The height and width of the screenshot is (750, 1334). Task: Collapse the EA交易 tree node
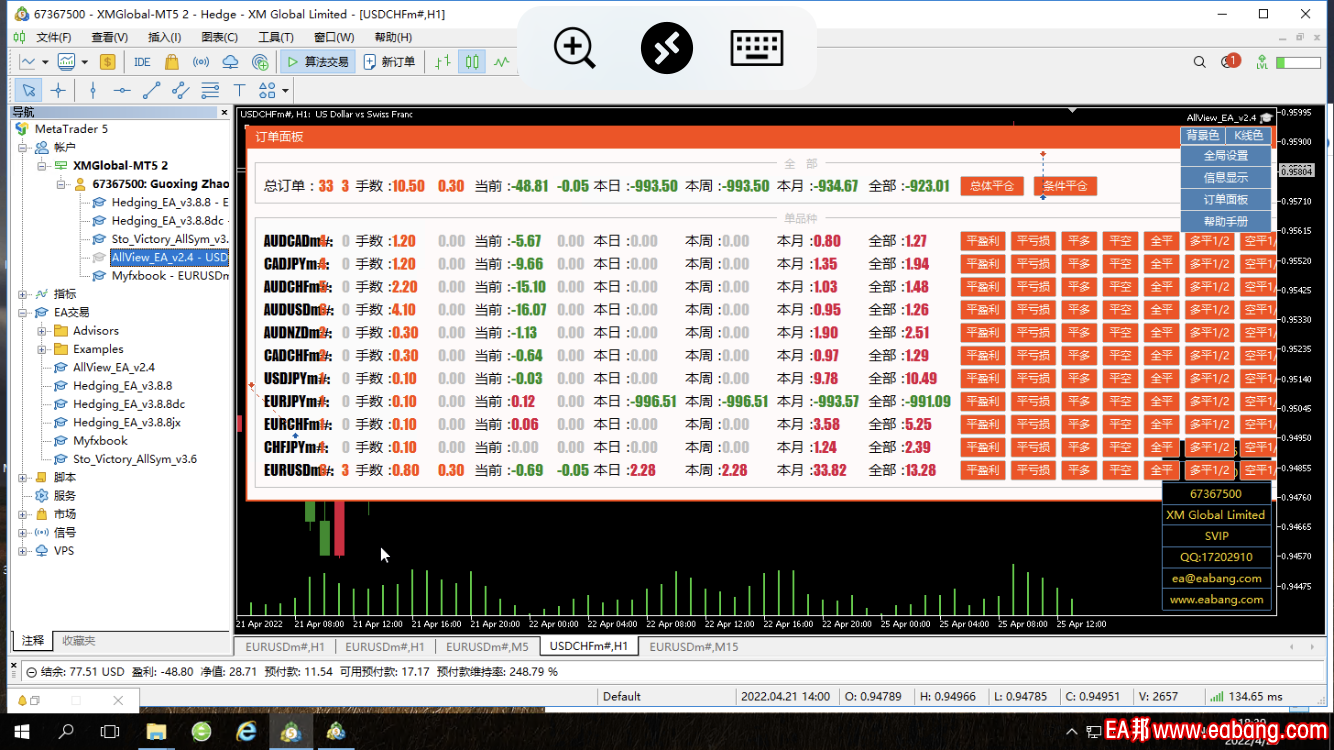(x=23, y=312)
